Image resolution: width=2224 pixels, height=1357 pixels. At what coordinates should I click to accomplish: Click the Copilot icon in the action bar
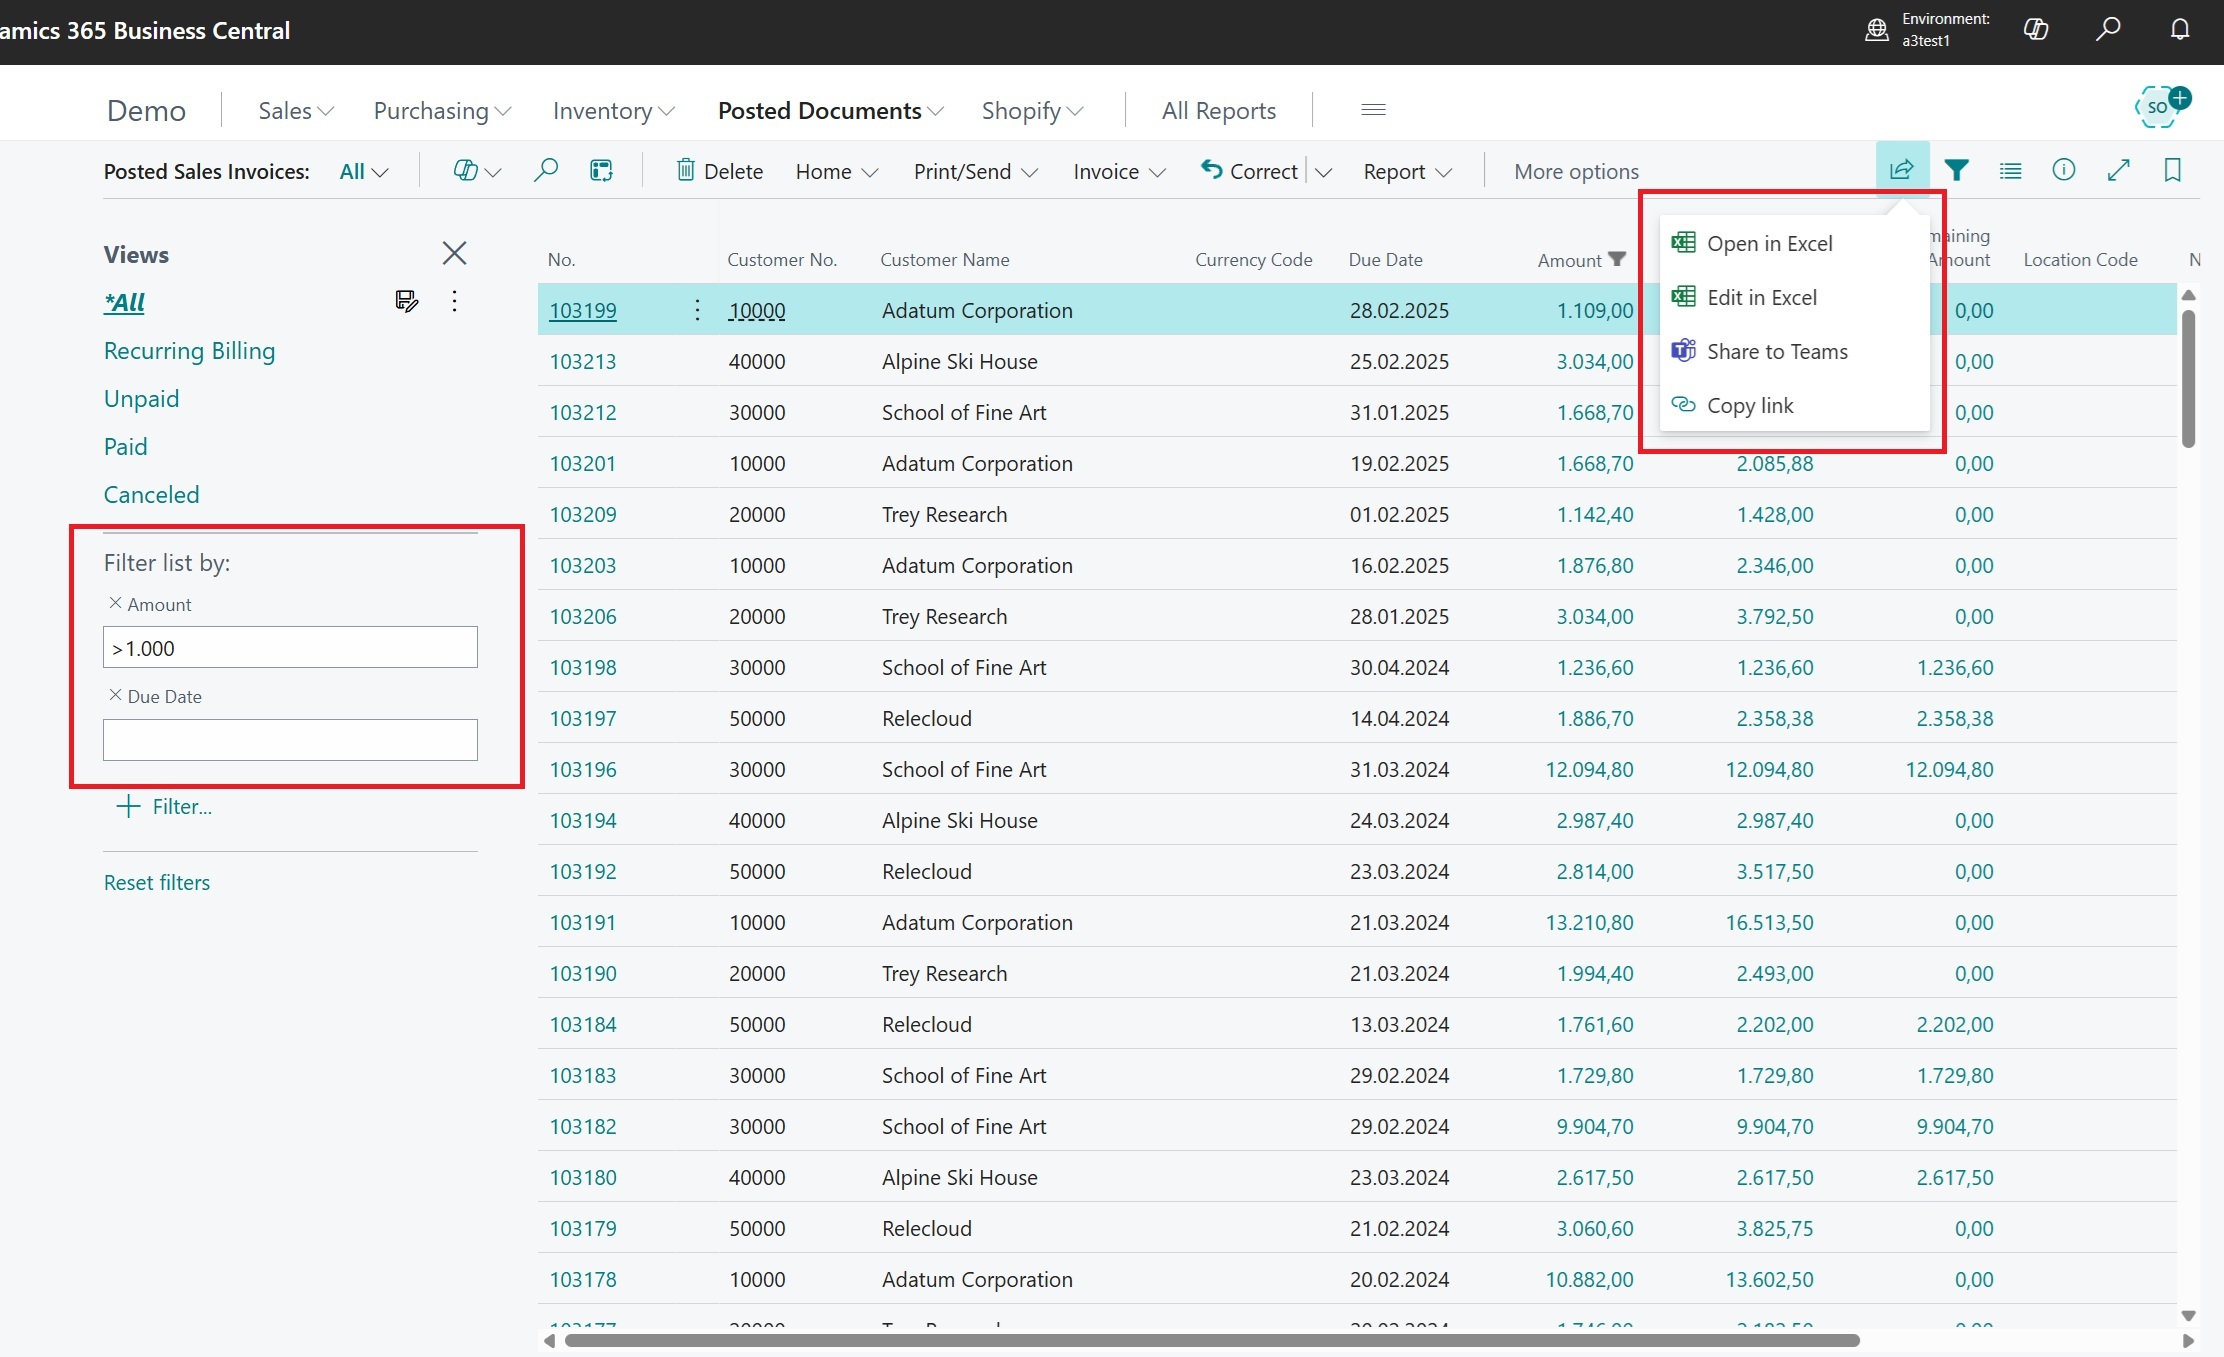pos(466,171)
